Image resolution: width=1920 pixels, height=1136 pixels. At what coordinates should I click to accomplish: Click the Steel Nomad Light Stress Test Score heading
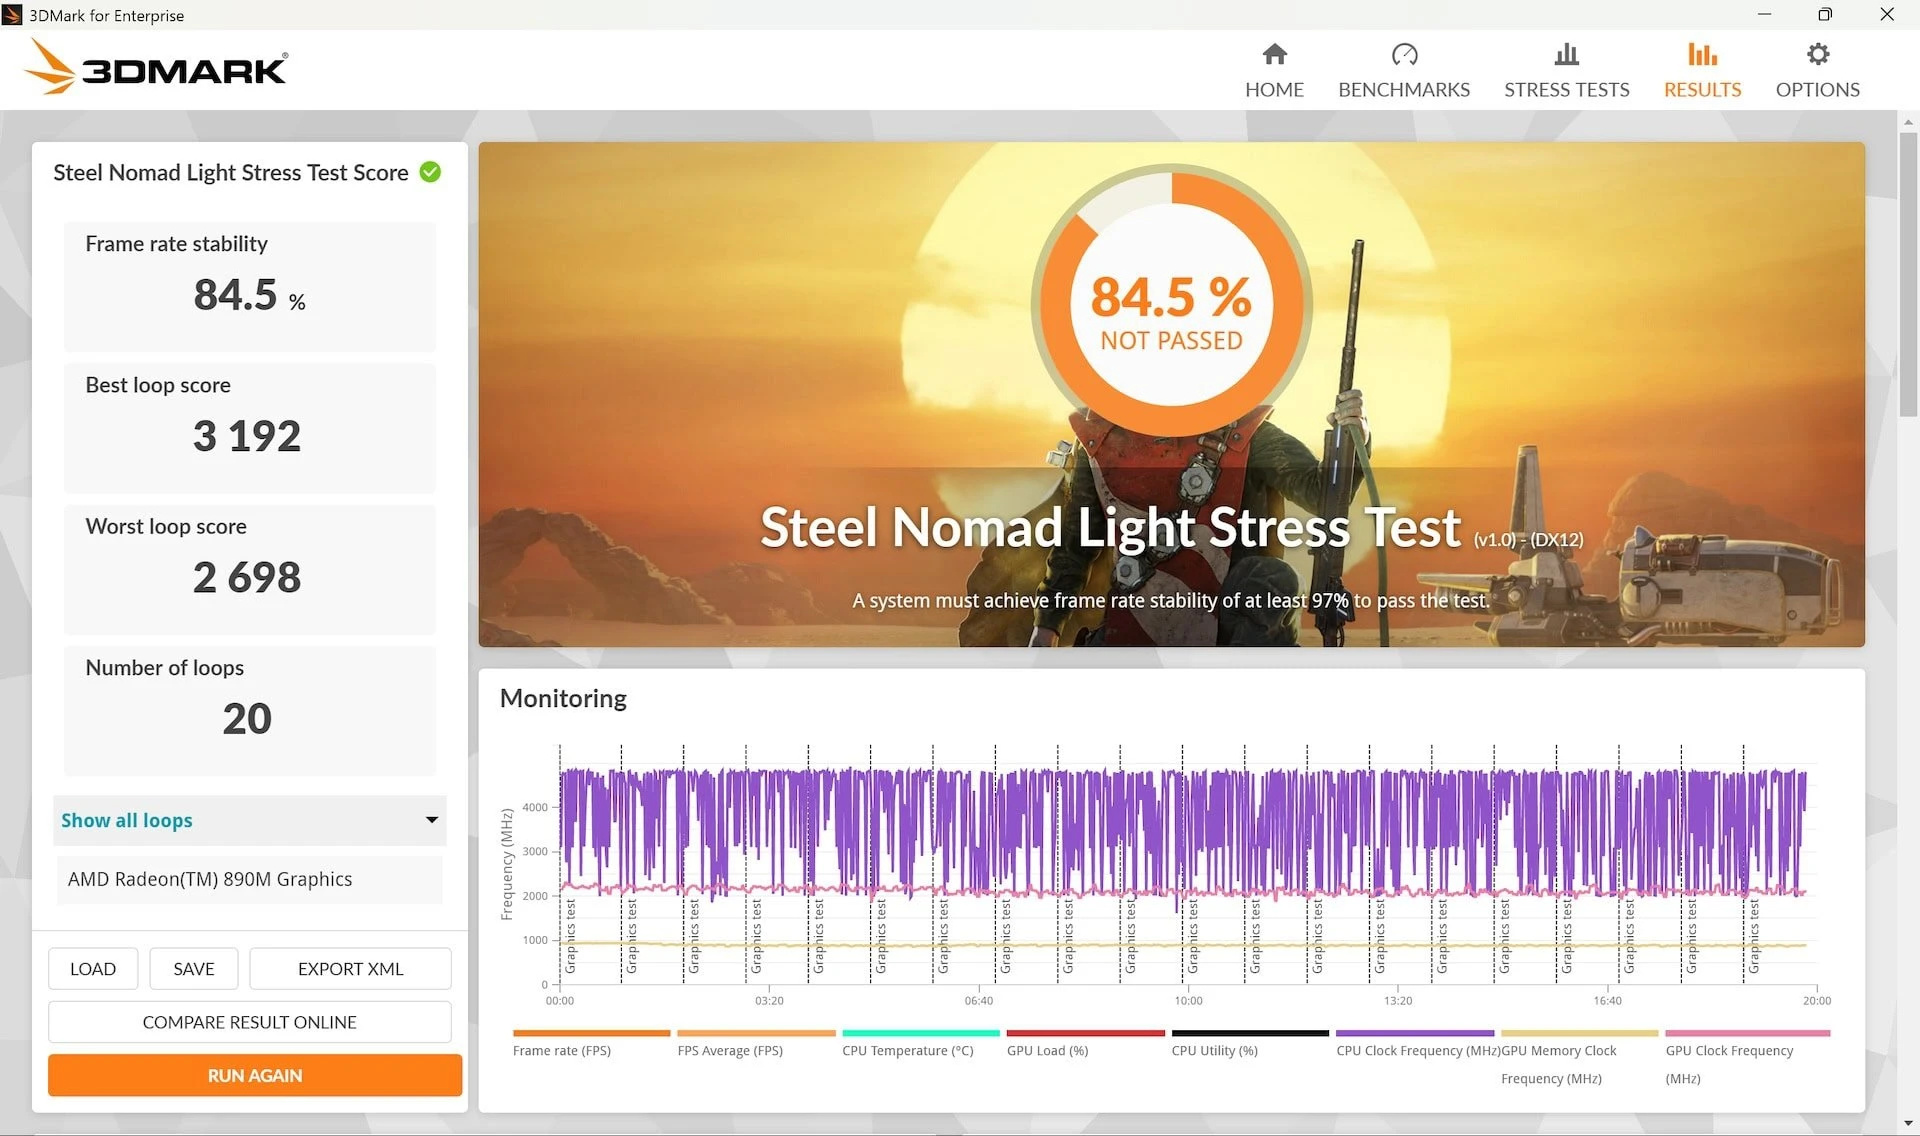tap(231, 172)
